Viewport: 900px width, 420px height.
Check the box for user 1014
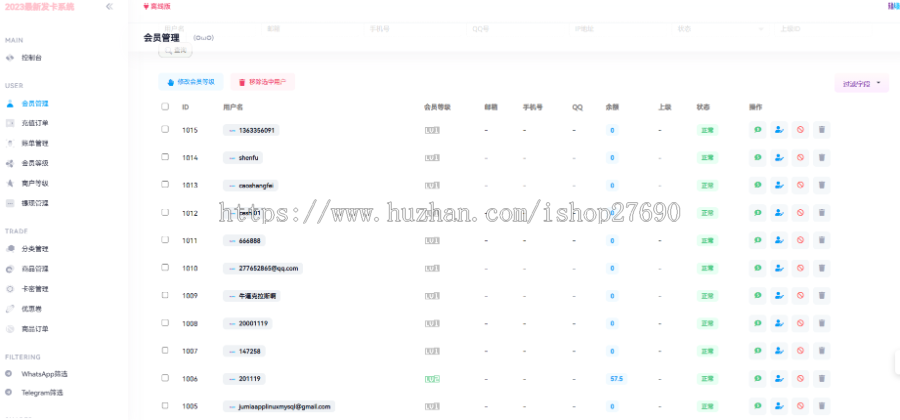click(x=165, y=157)
